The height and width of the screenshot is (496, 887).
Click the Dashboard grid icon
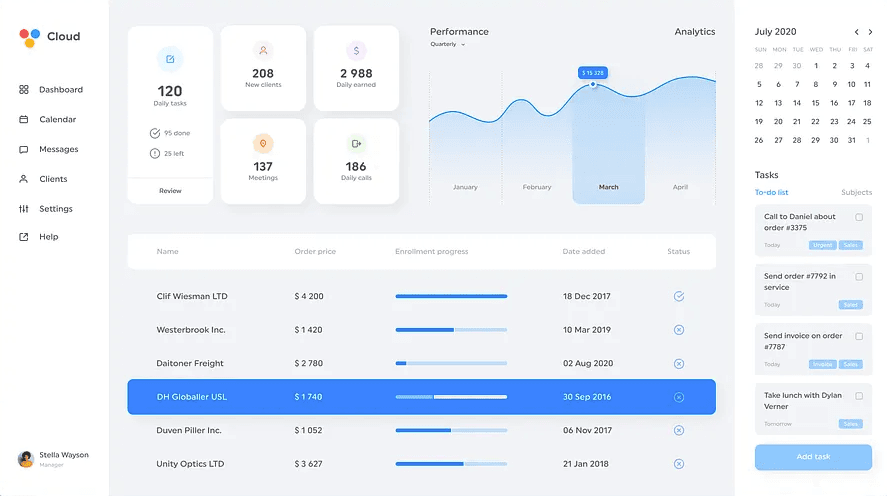[24, 89]
